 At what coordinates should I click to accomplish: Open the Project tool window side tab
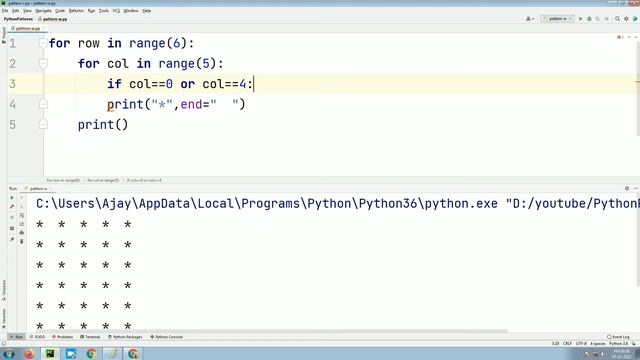[x=4, y=36]
